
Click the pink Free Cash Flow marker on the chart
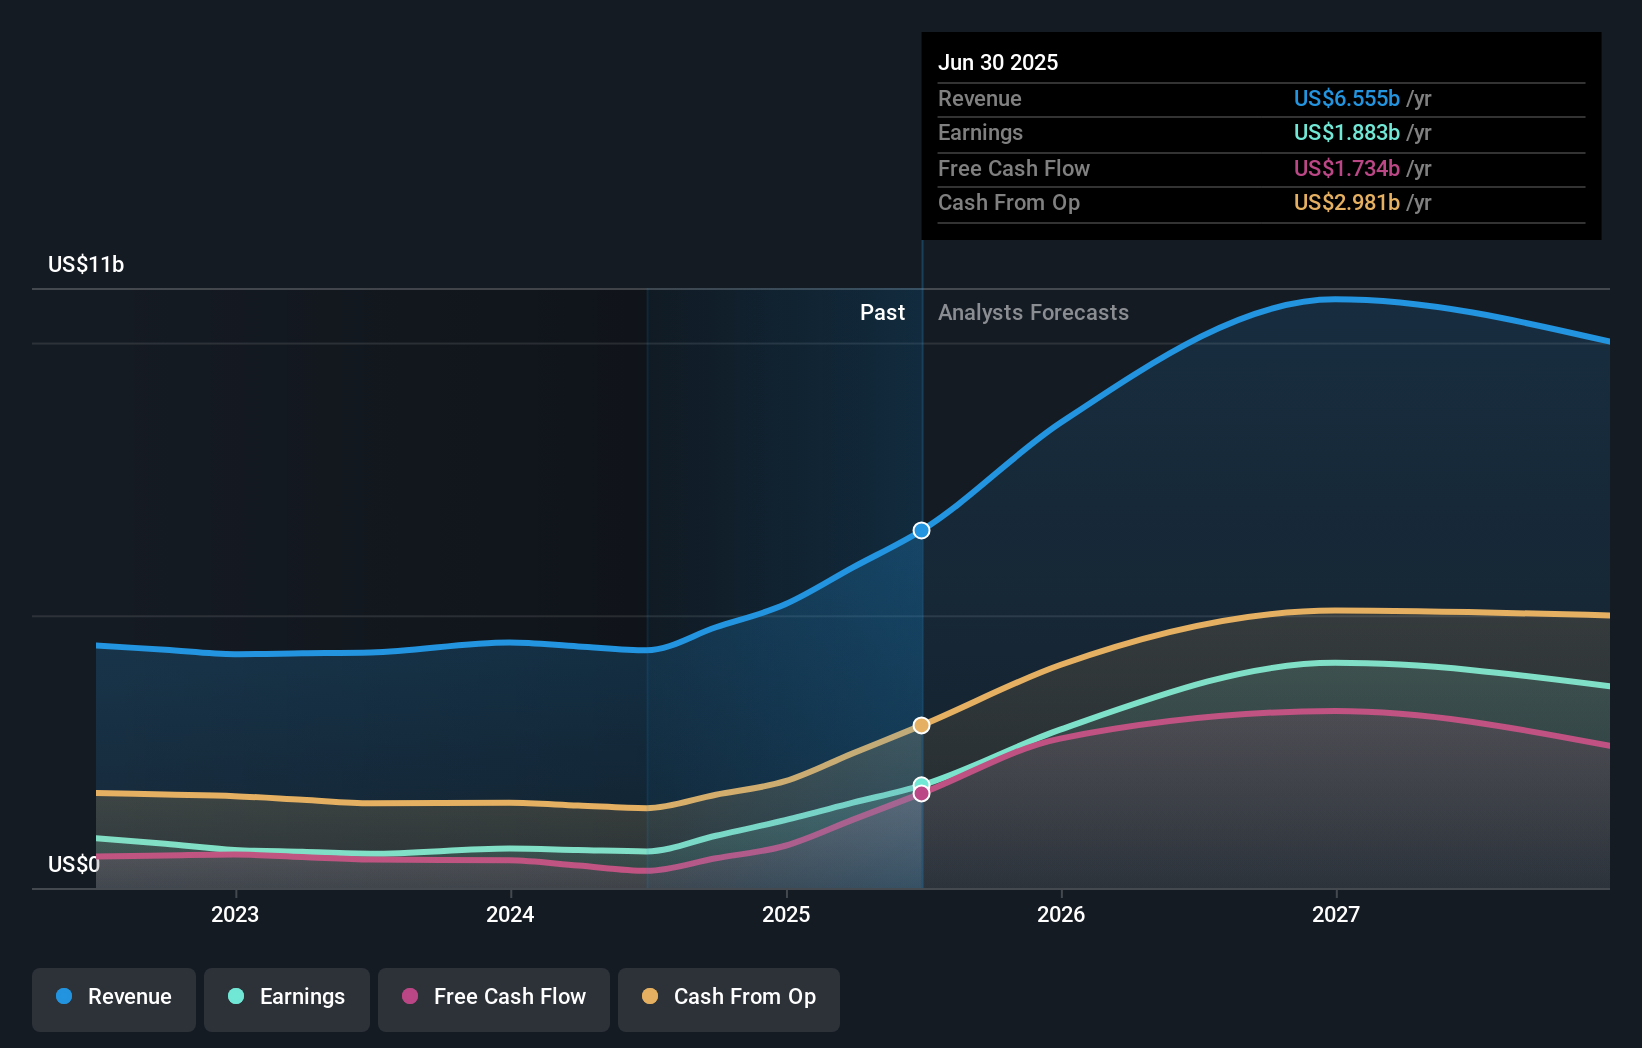pos(920,793)
